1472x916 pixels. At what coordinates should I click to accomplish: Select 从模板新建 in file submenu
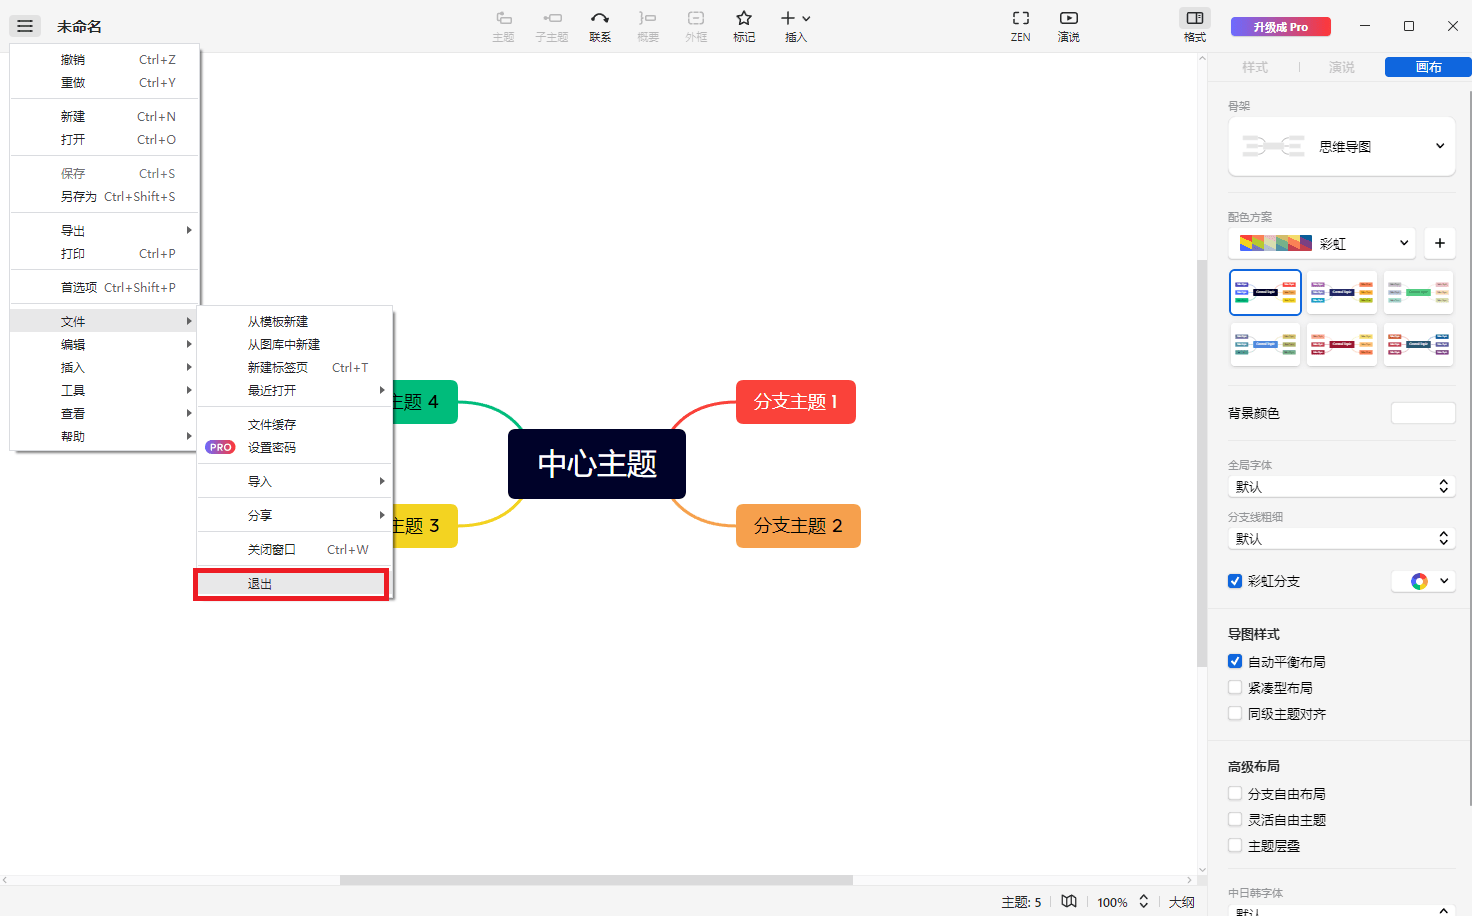[x=295, y=321]
